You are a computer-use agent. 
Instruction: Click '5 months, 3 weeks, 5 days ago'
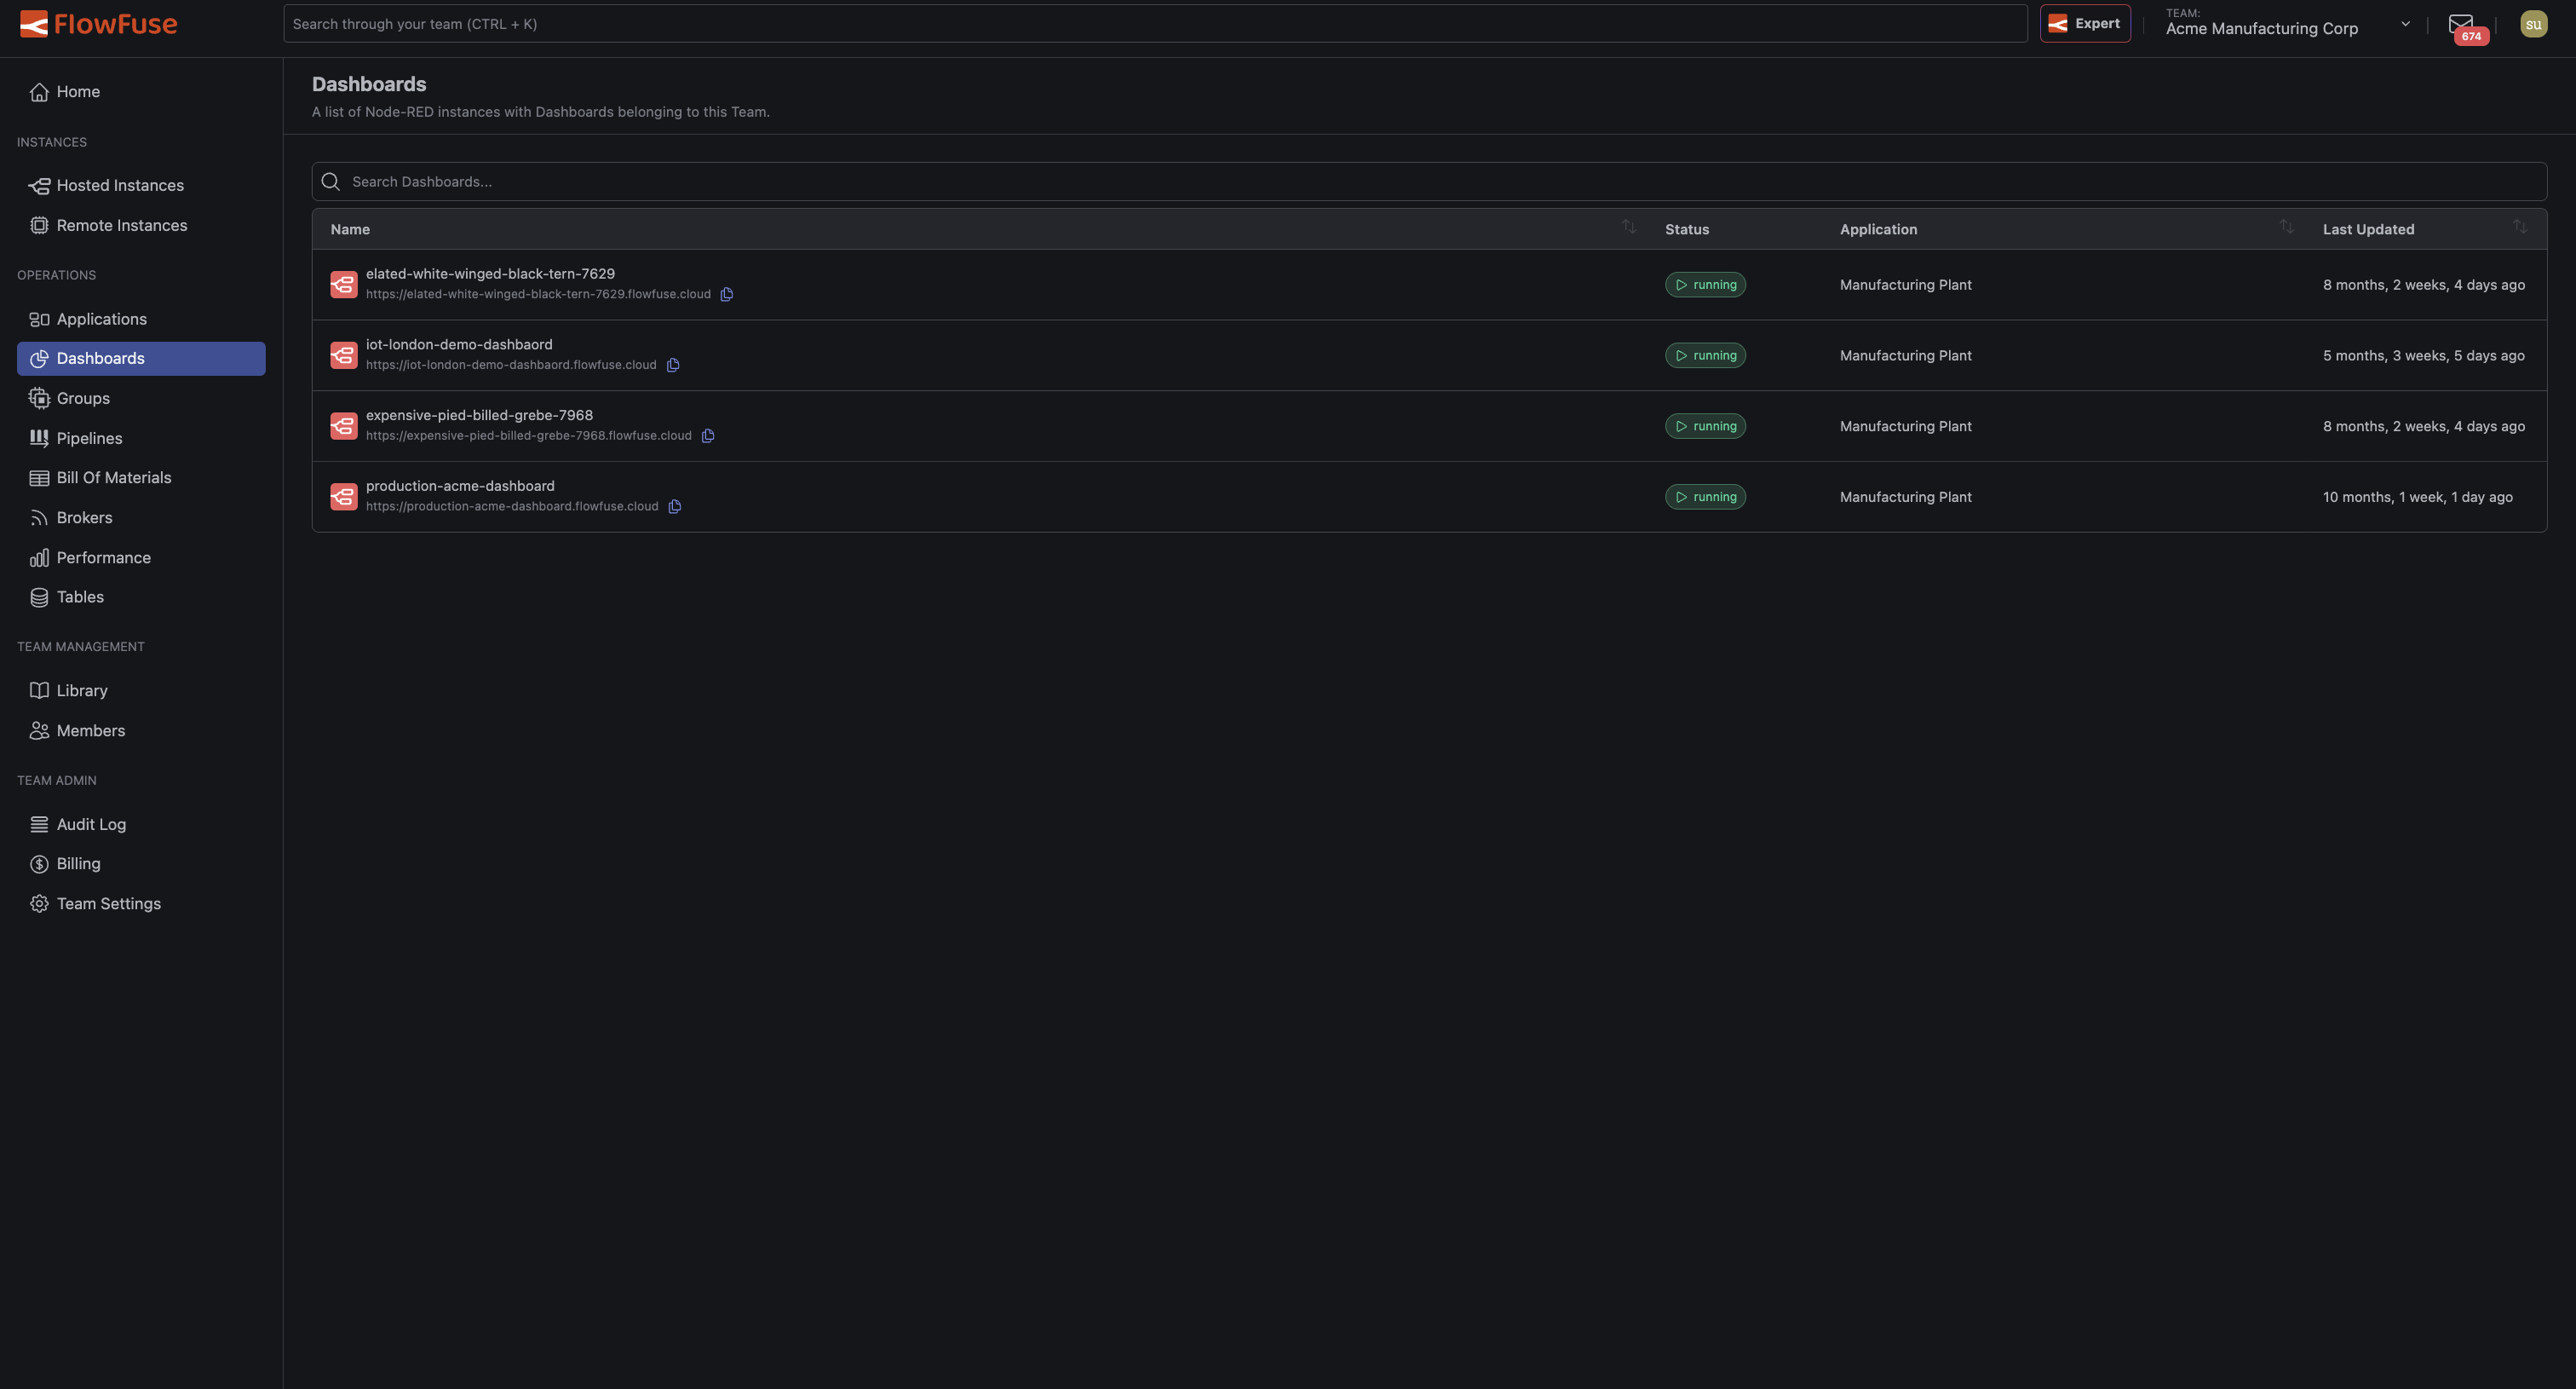[2423, 356]
